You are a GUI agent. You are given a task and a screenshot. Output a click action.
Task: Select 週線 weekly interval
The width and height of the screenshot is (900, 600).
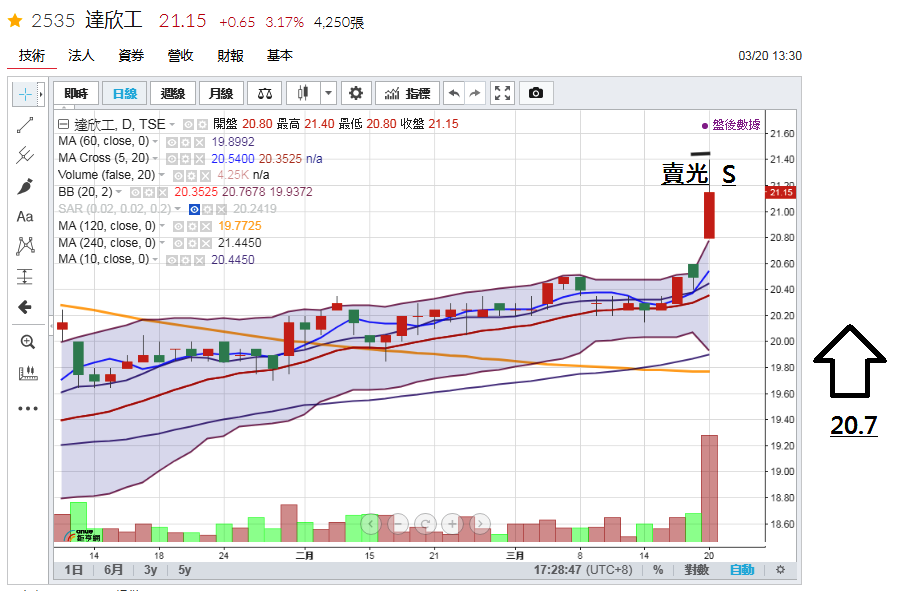[173, 93]
